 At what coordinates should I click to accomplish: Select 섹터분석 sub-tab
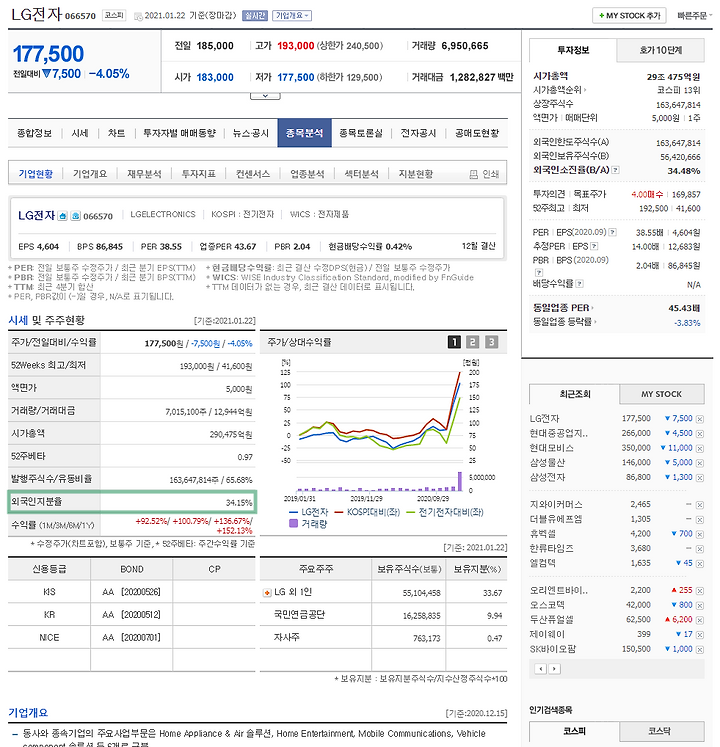pyautogui.click(x=362, y=174)
